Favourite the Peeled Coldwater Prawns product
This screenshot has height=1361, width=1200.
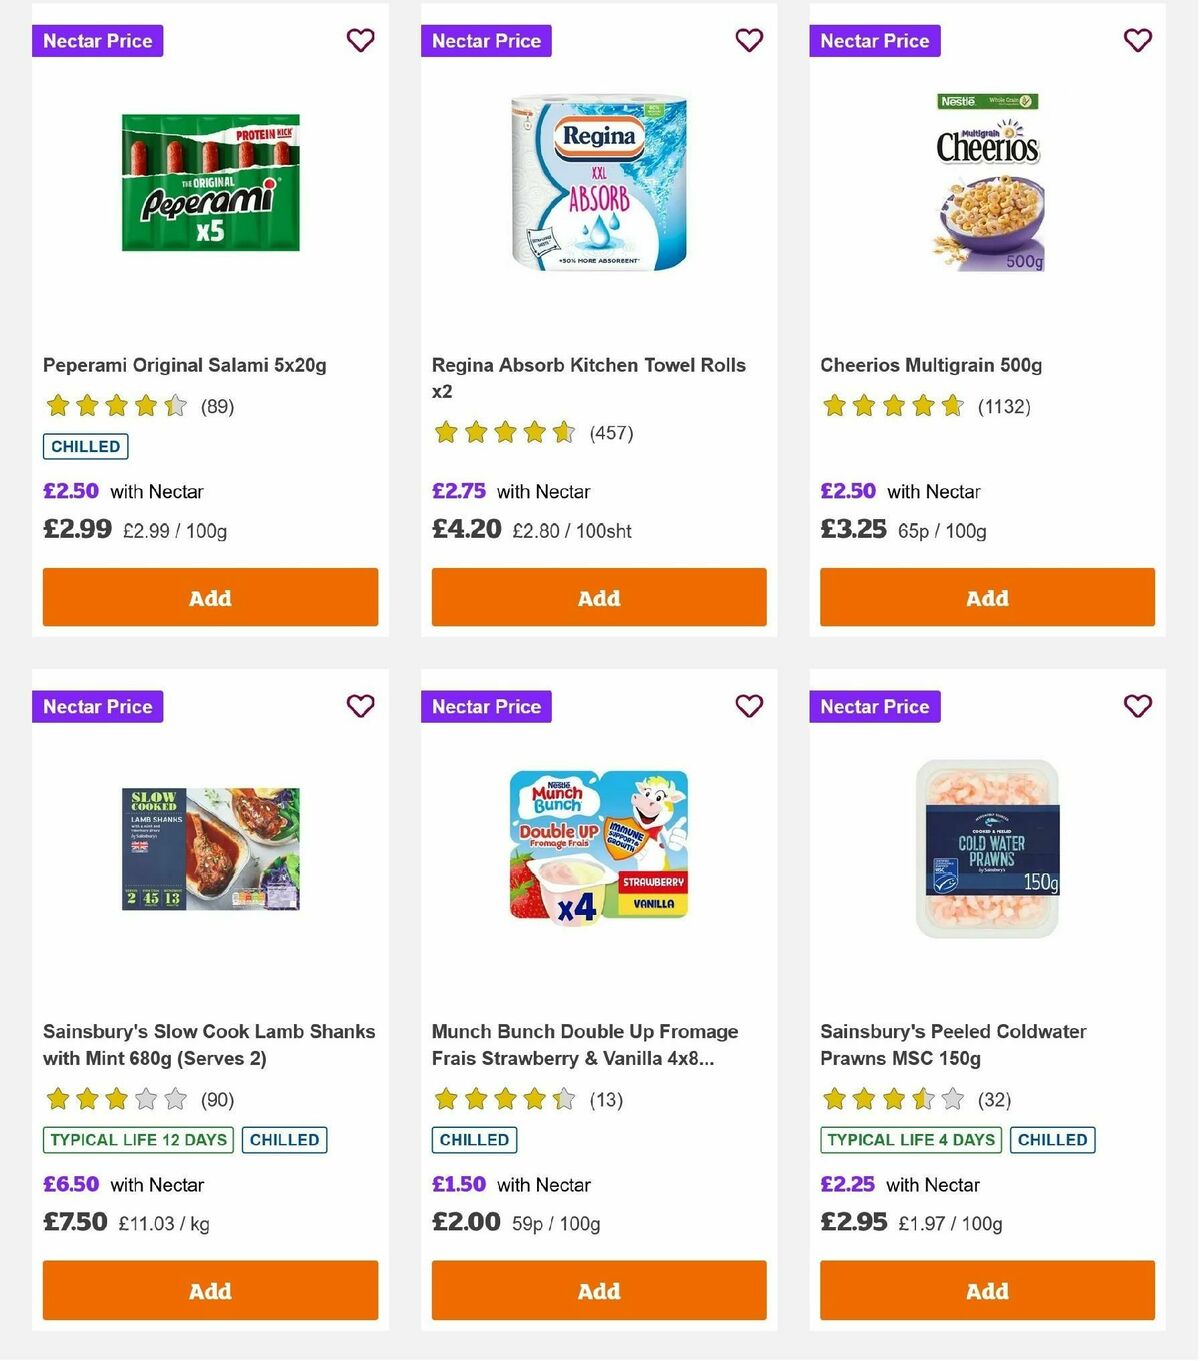click(x=1137, y=706)
